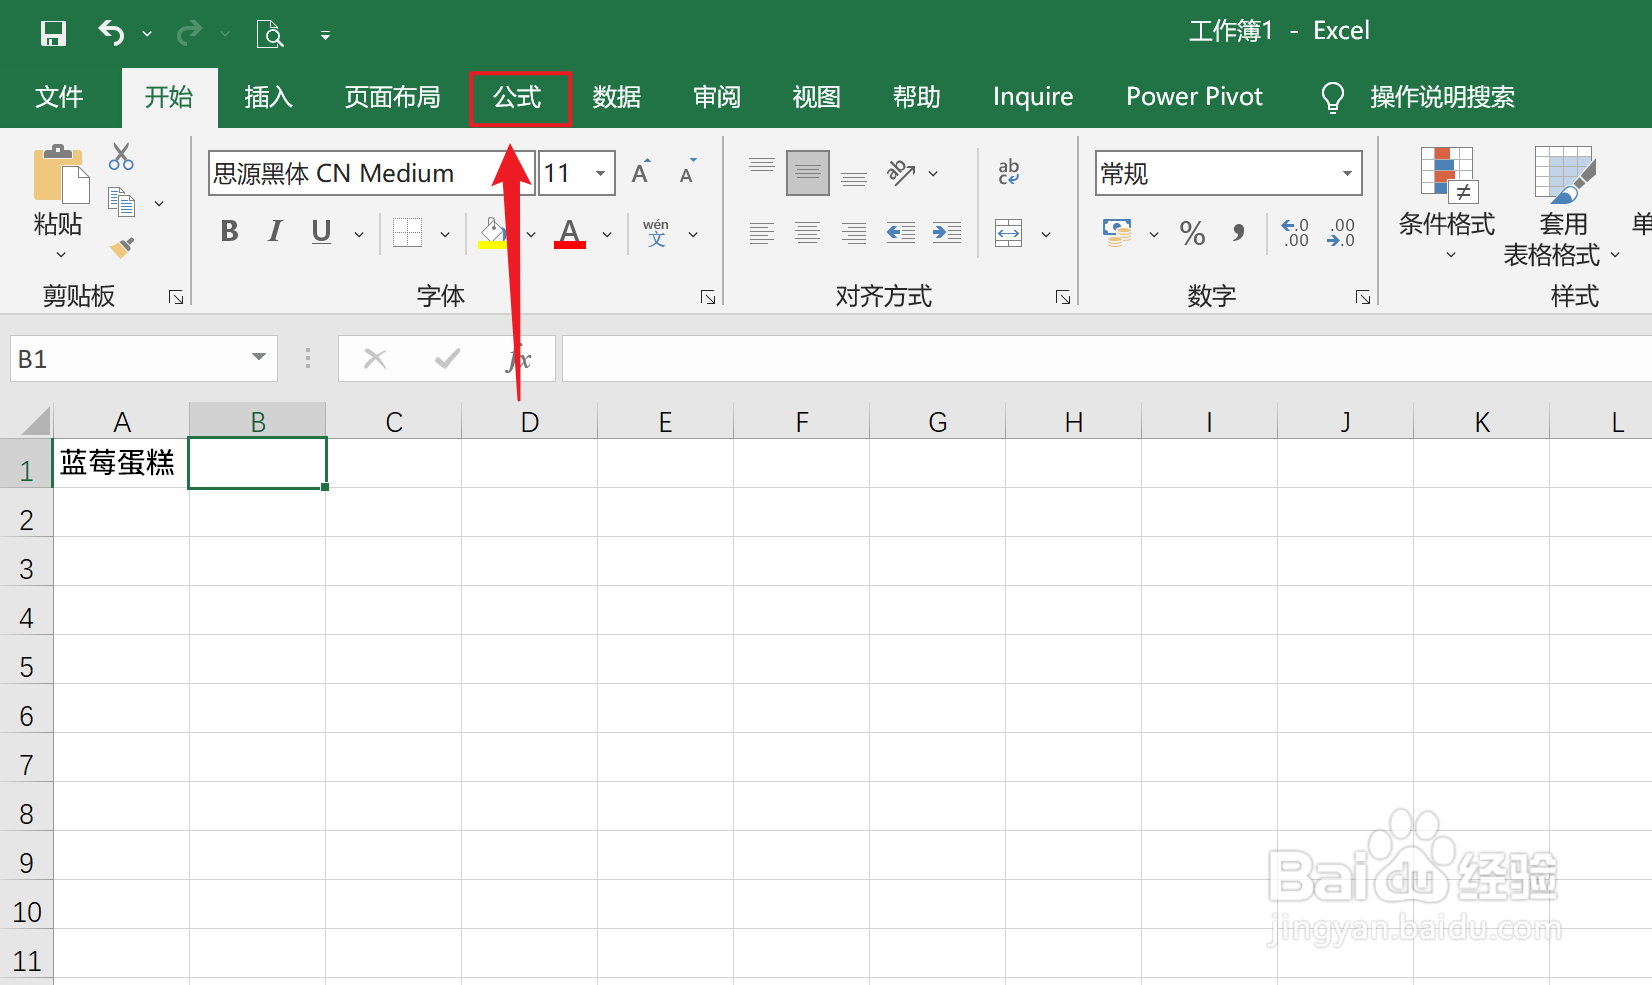Click the Name Box showing B1

pyautogui.click(x=144, y=359)
